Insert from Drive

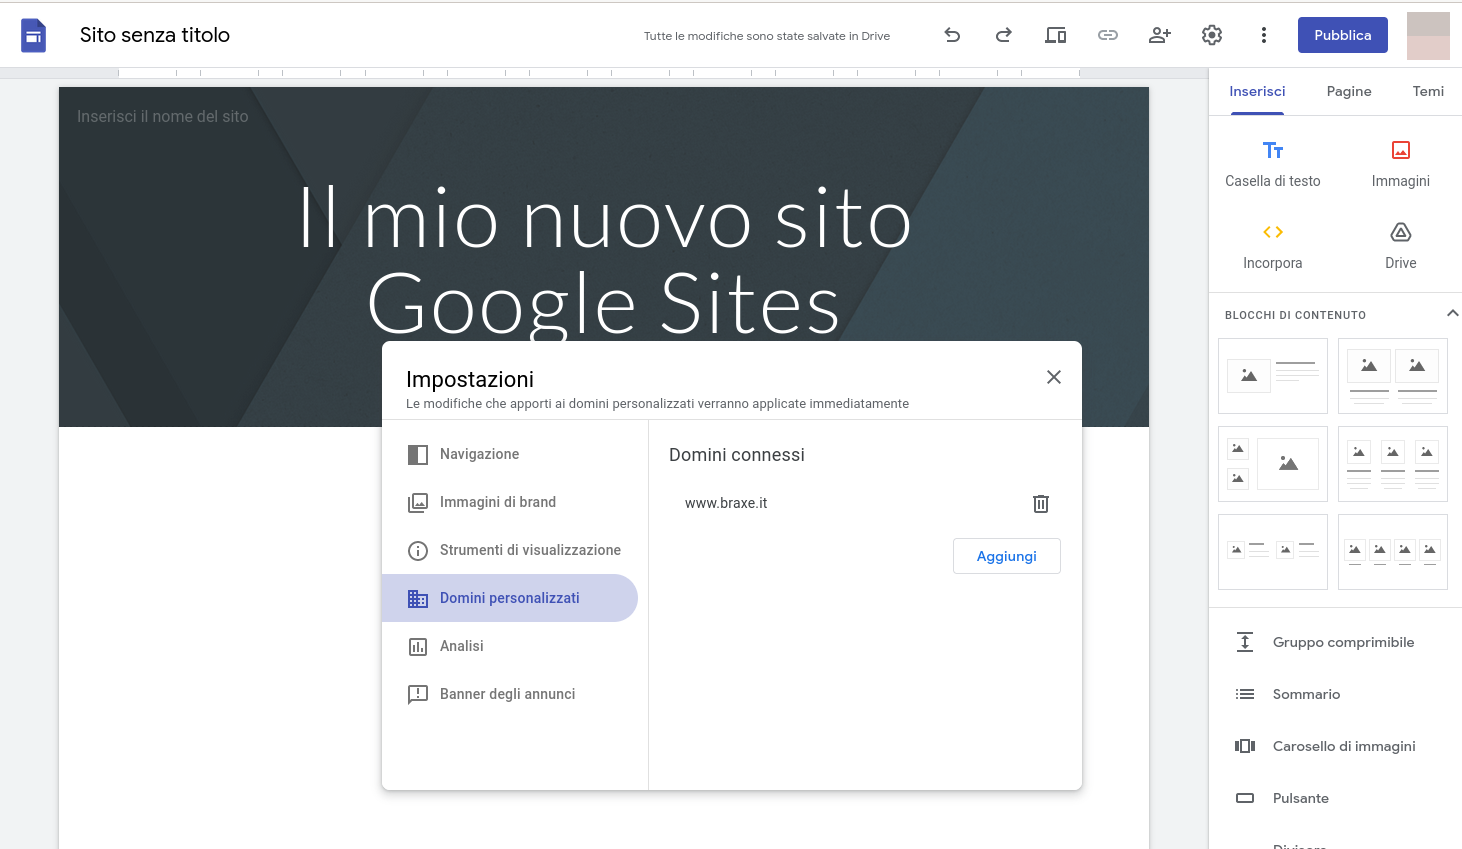click(x=1401, y=247)
